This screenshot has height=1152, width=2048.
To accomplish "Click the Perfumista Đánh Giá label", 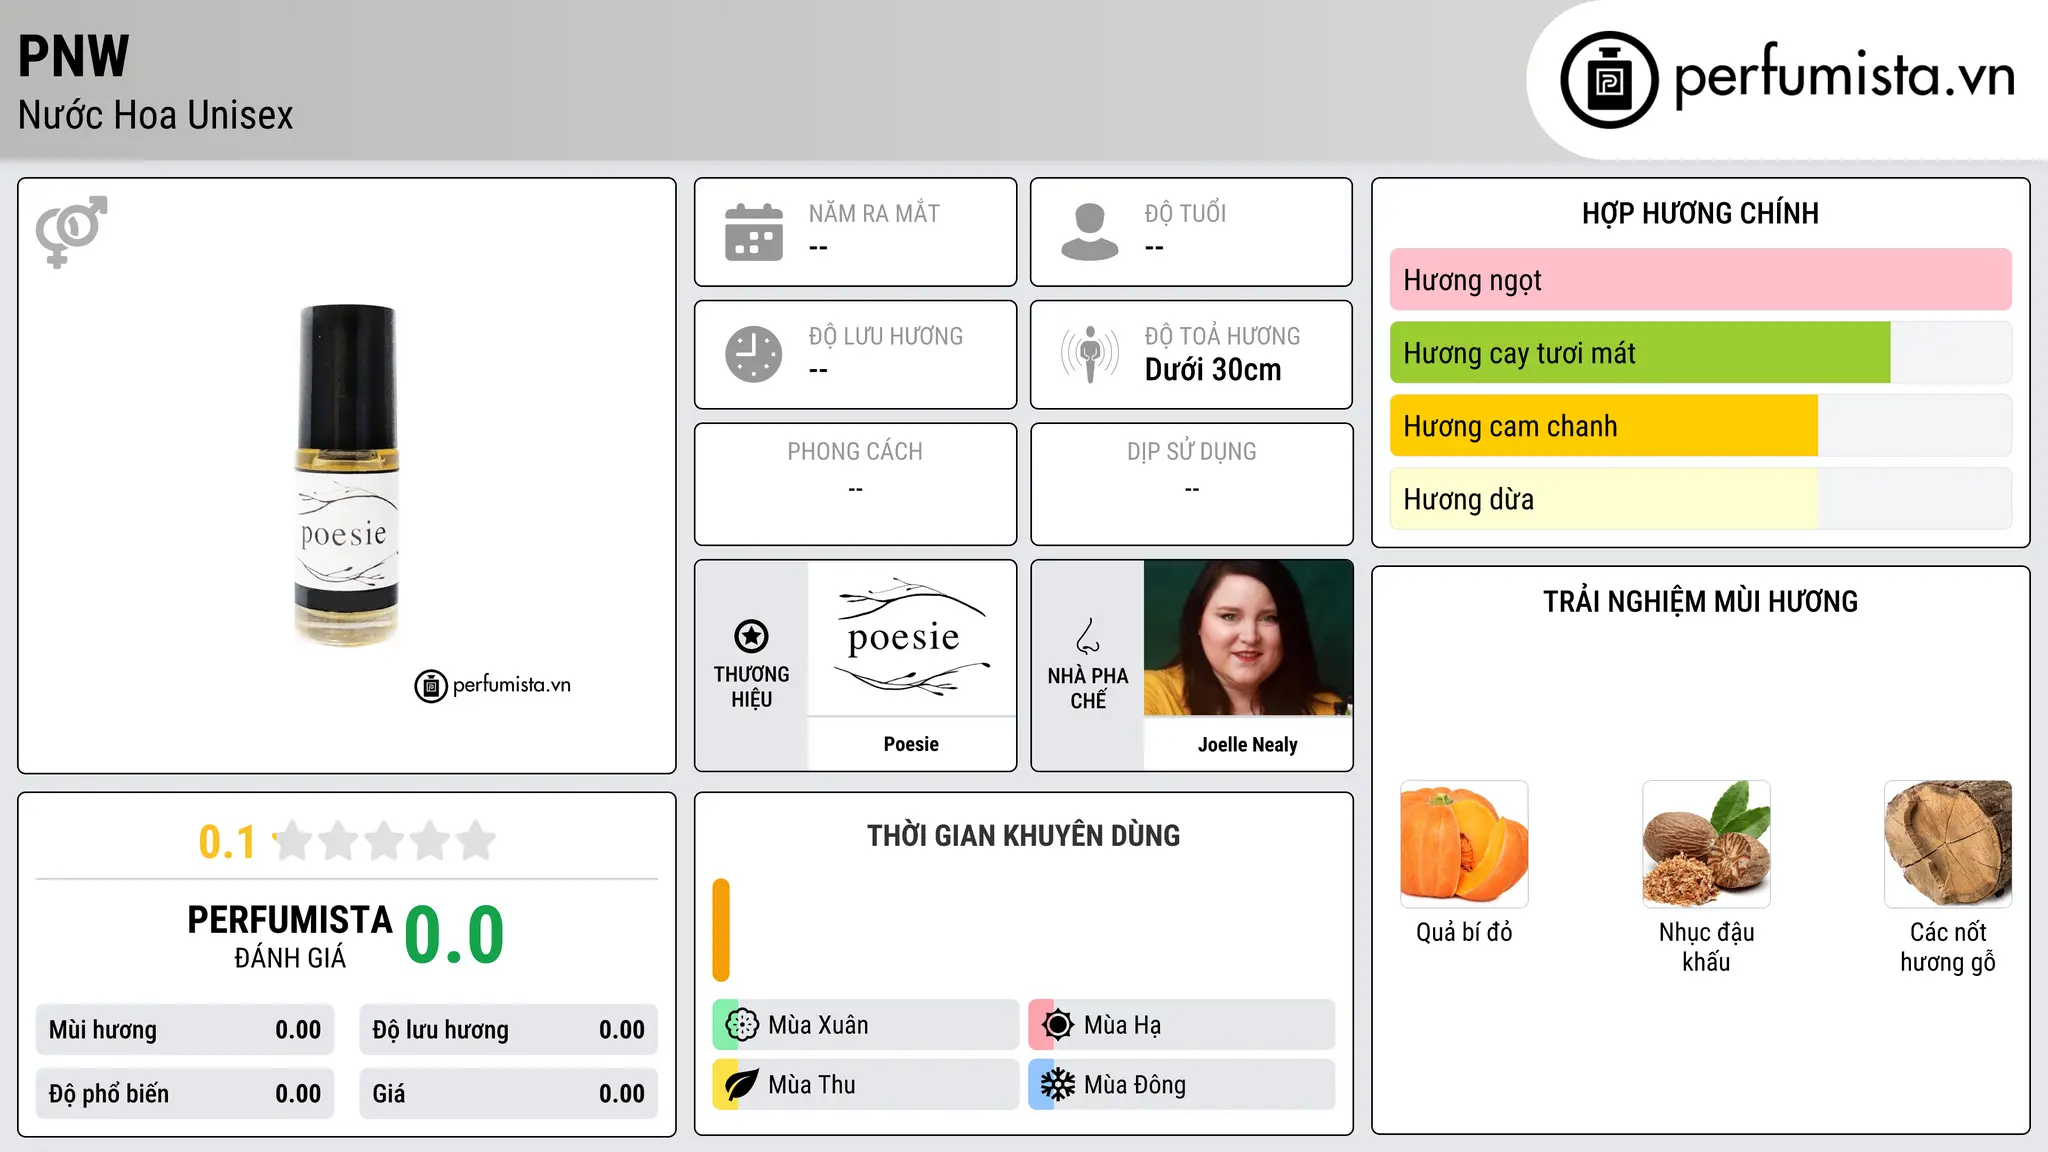I will 290,936.
